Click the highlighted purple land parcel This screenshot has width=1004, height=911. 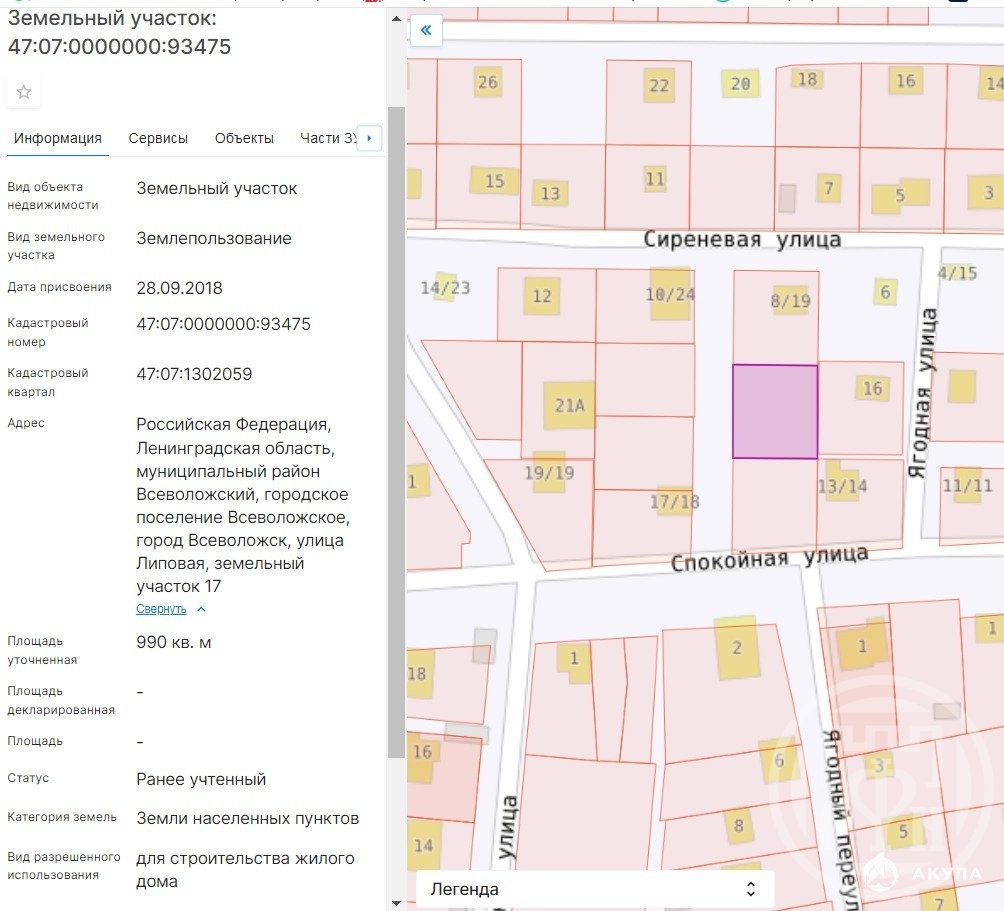pos(774,411)
